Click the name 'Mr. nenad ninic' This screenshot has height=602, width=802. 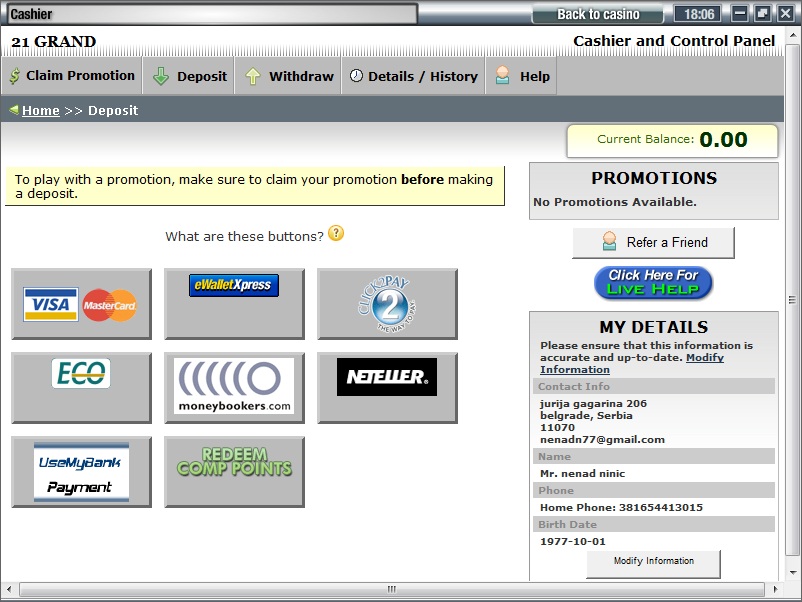tap(583, 474)
